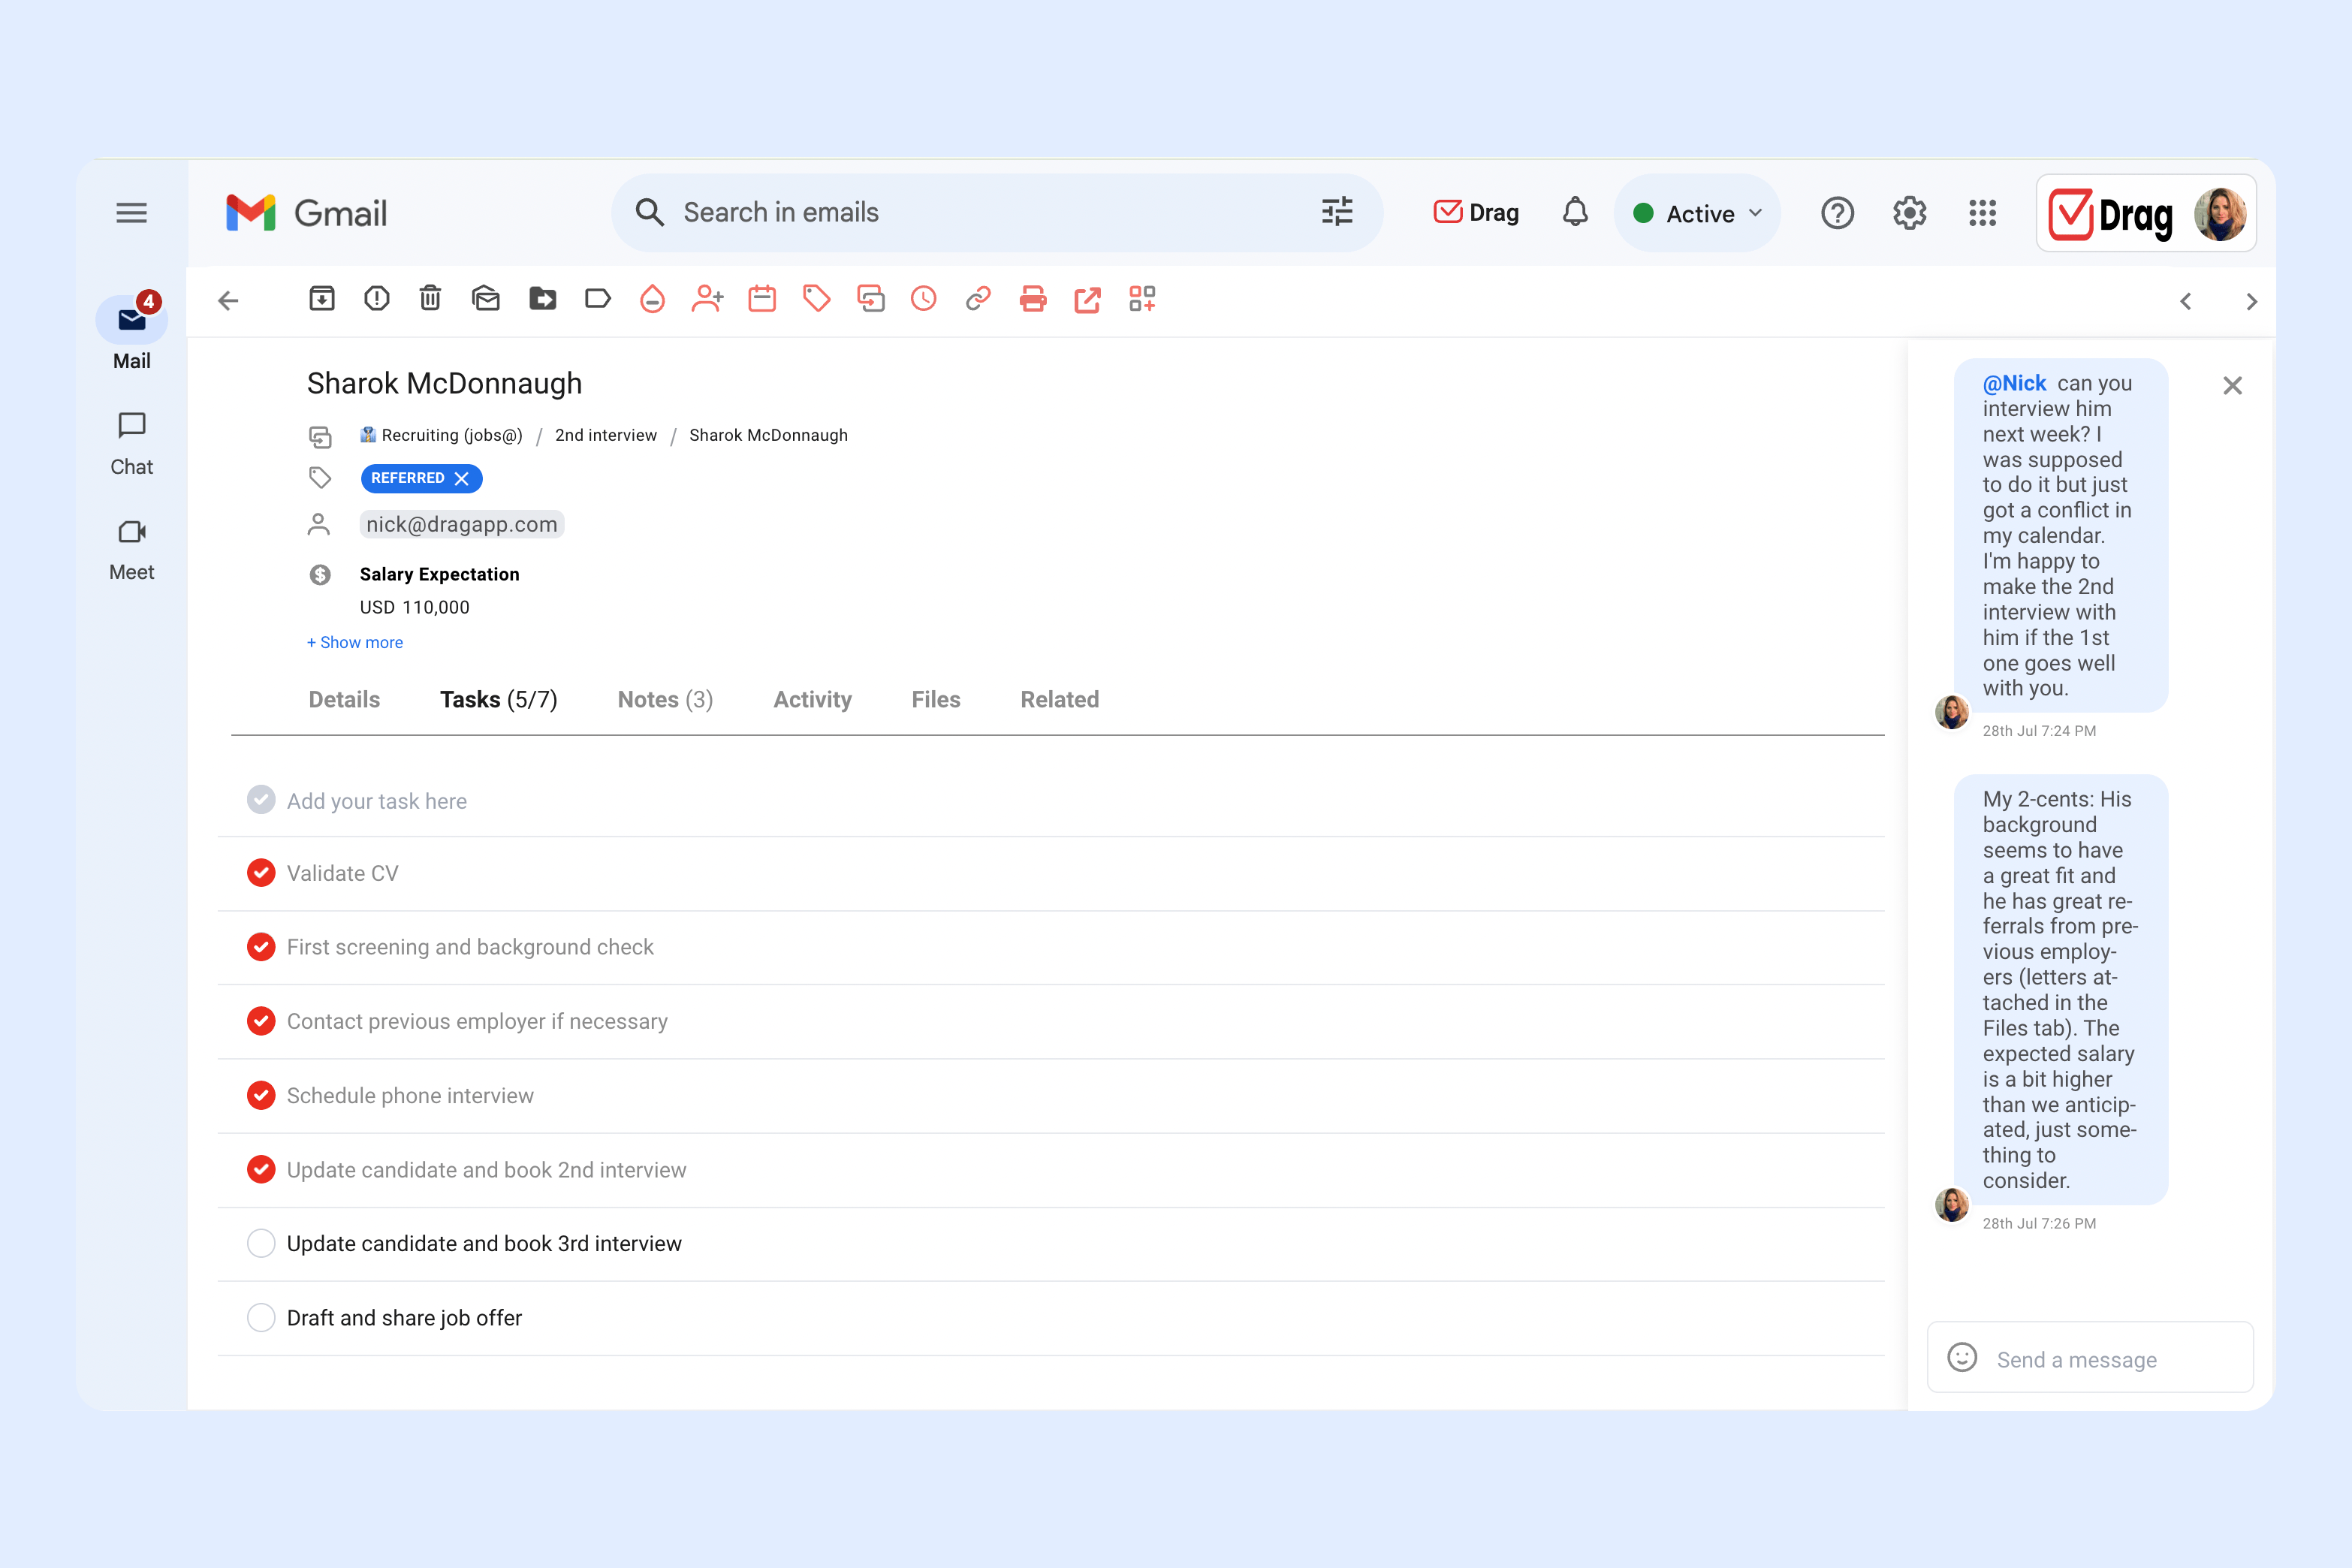2352x1568 pixels.
Task: Click the board icon beside breadcrumb
Action: (x=320, y=437)
